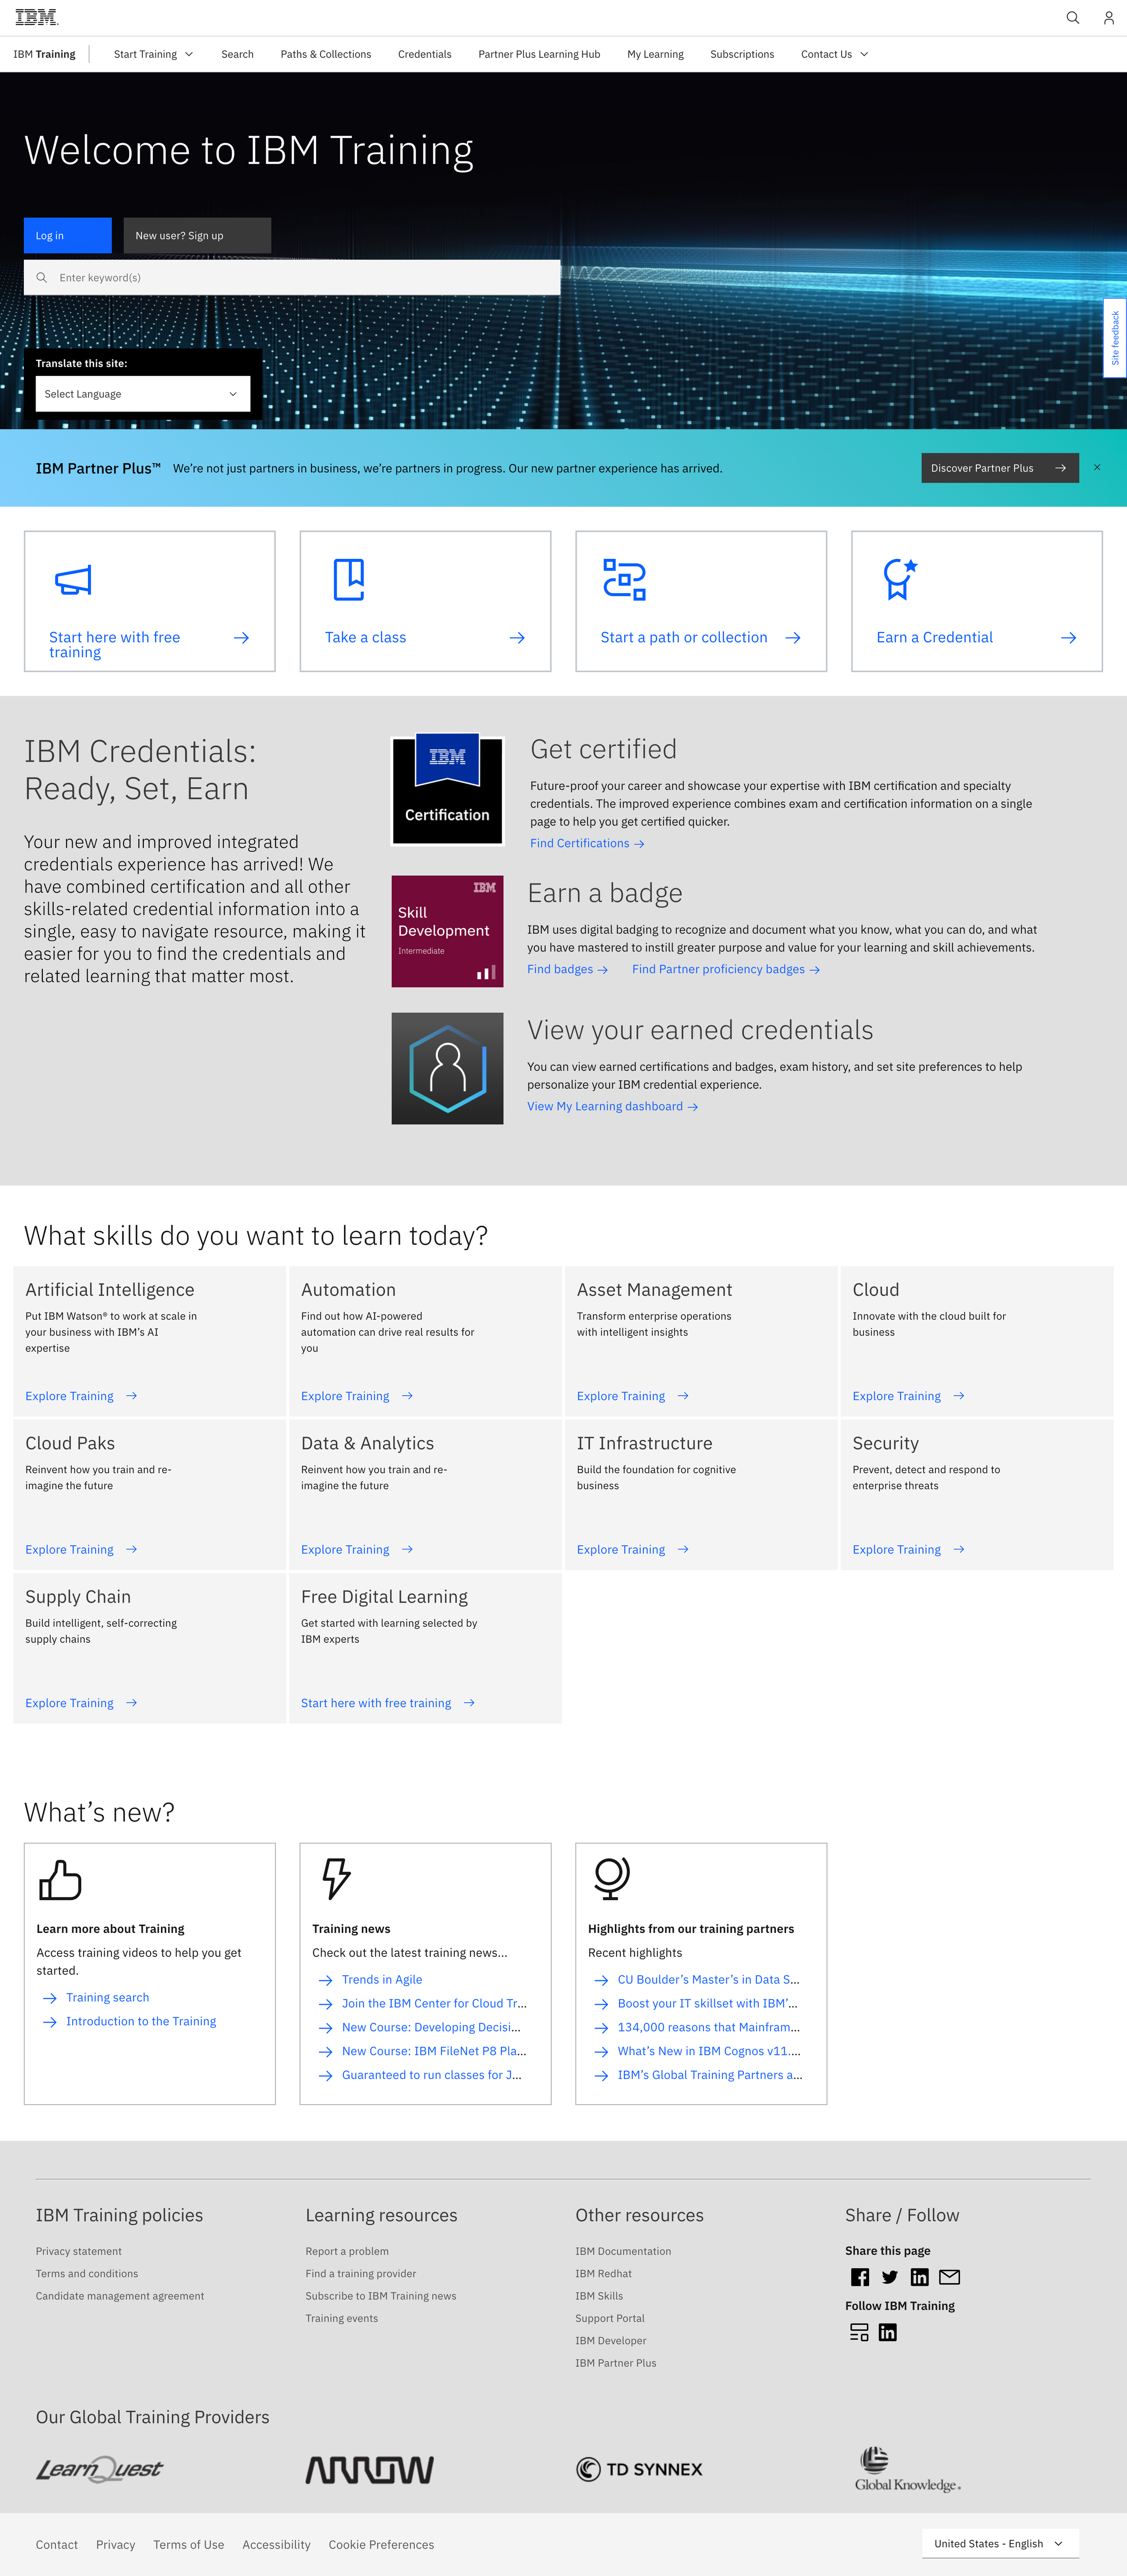Click the thumbs up icon in Learn more card
The width and height of the screenshot is (1127, 2576).
pos(59,1880)
